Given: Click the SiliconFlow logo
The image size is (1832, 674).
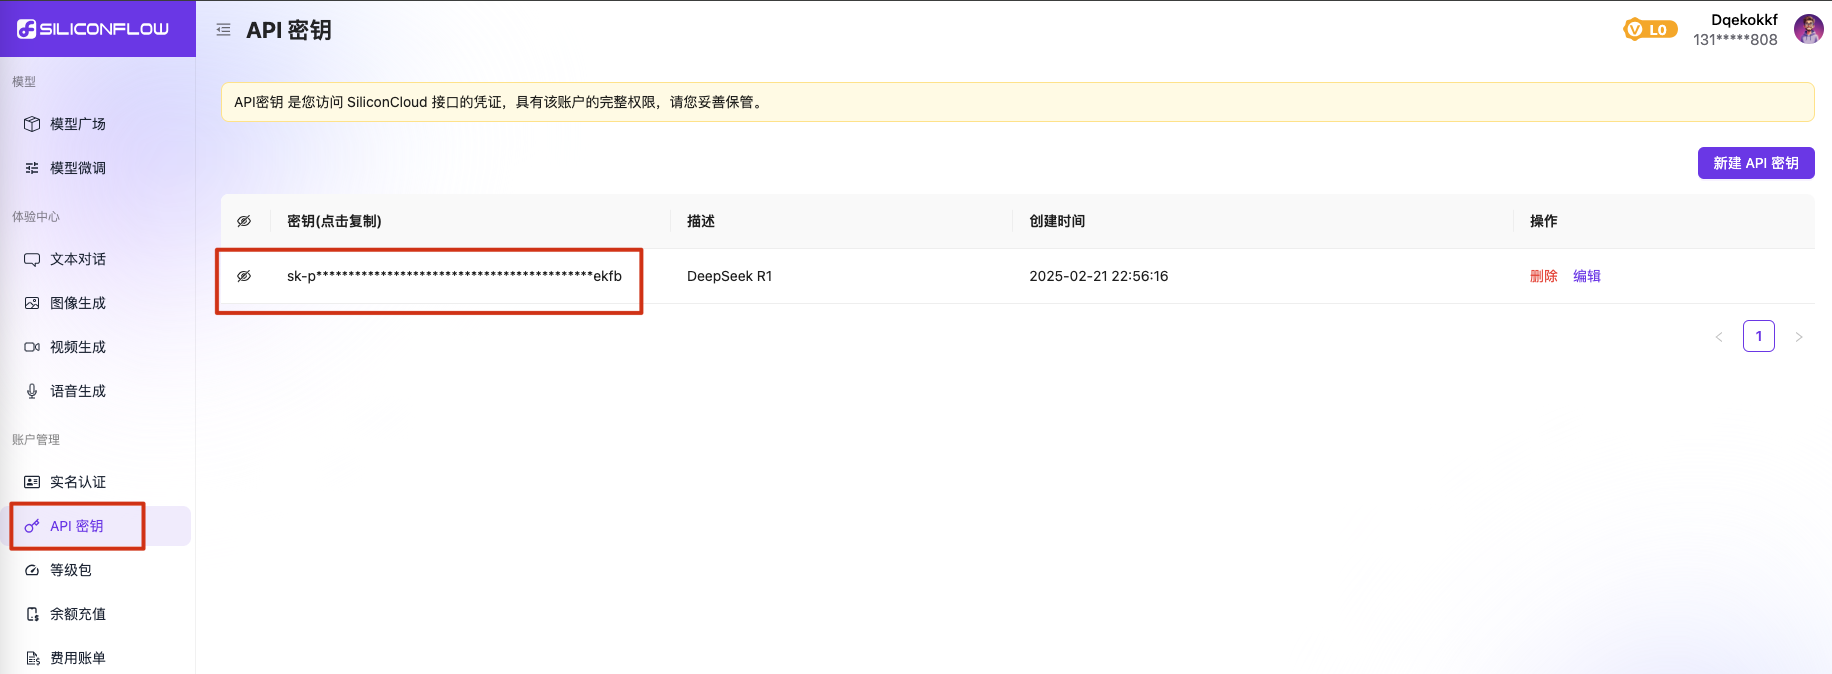Looking at the screenshot, I should [x=93, y=29].
